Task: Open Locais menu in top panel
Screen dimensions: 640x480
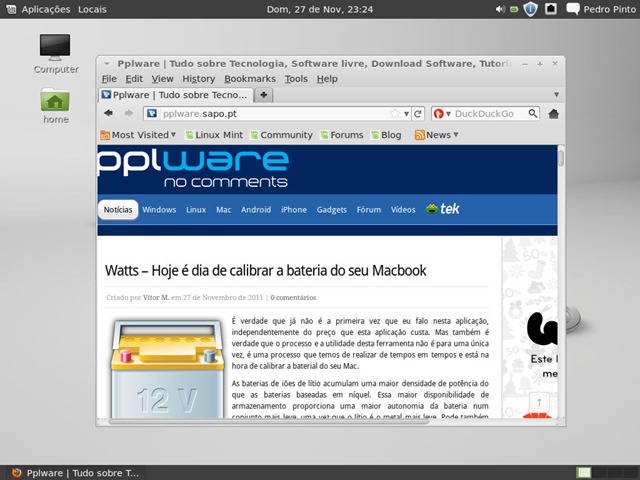Action: [92, 9]
